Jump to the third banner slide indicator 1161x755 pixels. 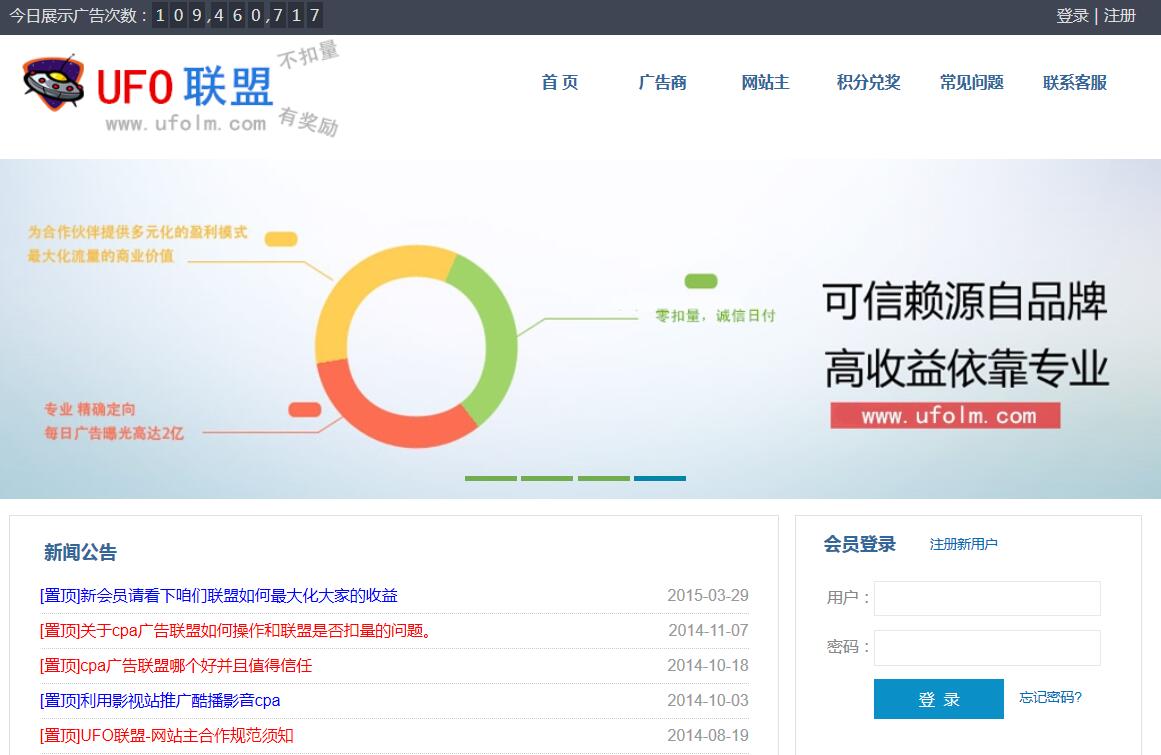pos(604,478)
